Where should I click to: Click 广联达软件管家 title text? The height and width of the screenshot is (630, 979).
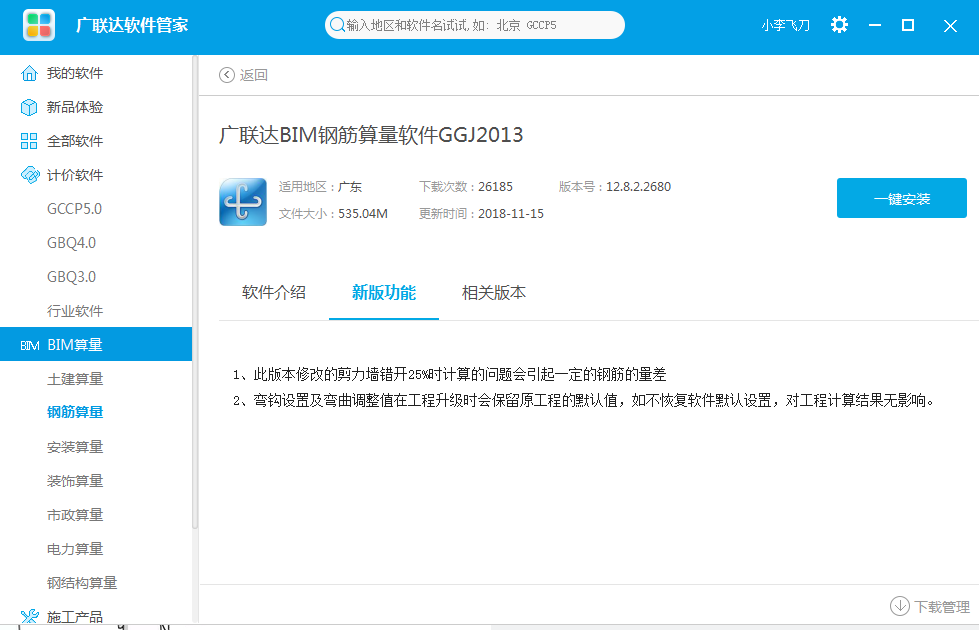pyautogui.click(x=132, y=26)
